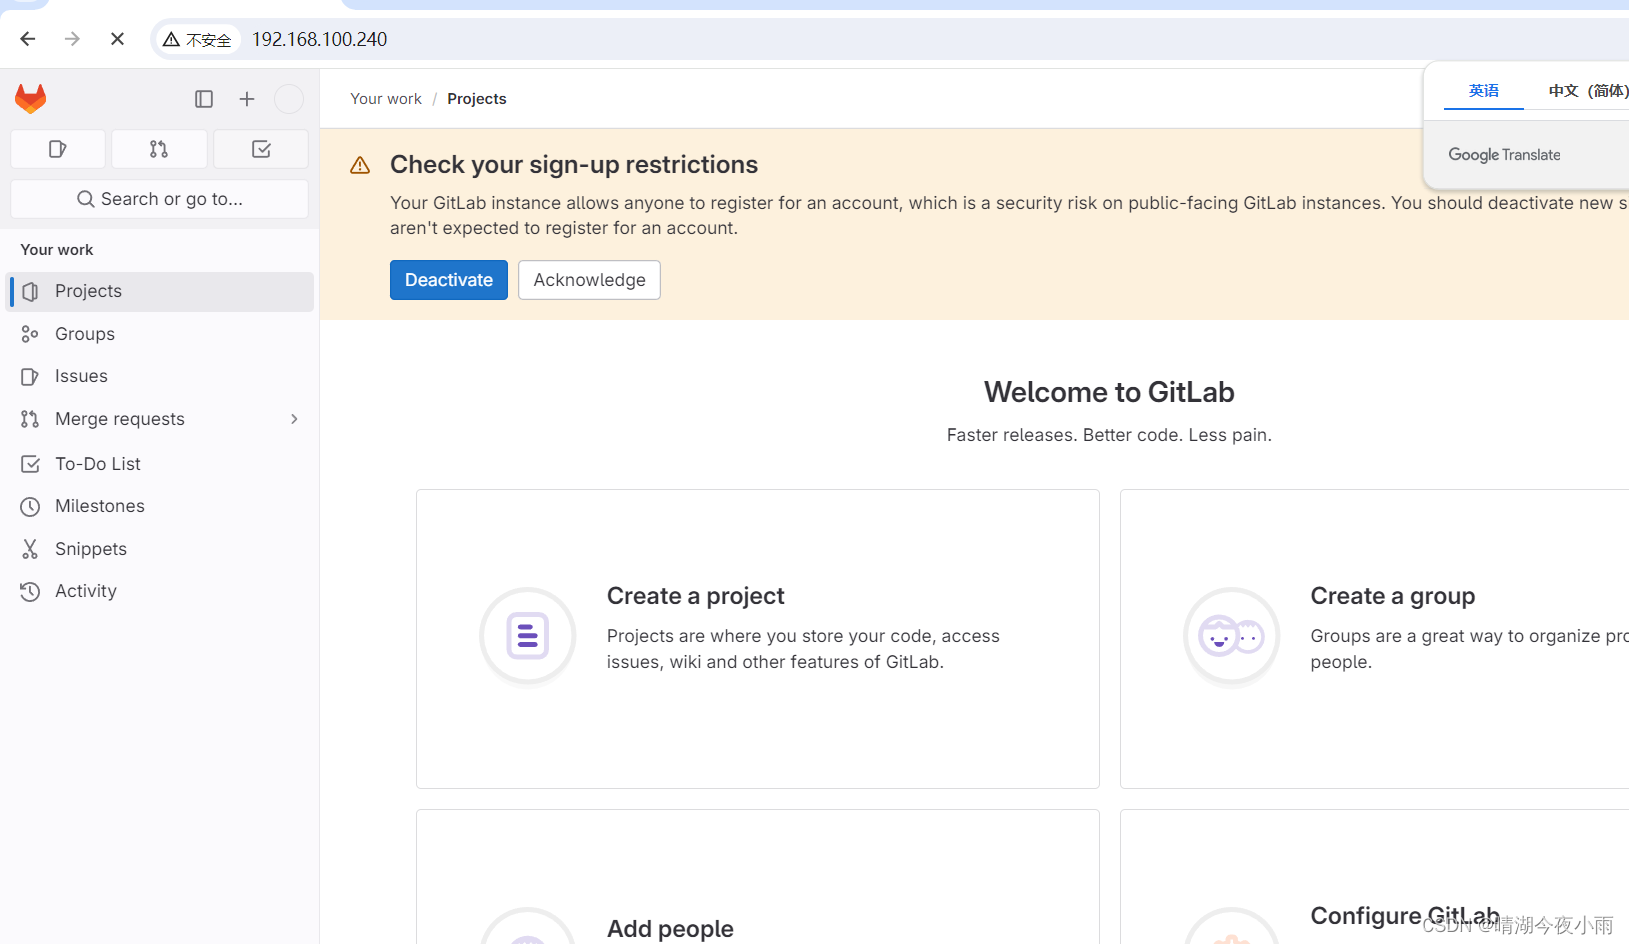
Task: Stop loading the page
Action: pos(117,39)
